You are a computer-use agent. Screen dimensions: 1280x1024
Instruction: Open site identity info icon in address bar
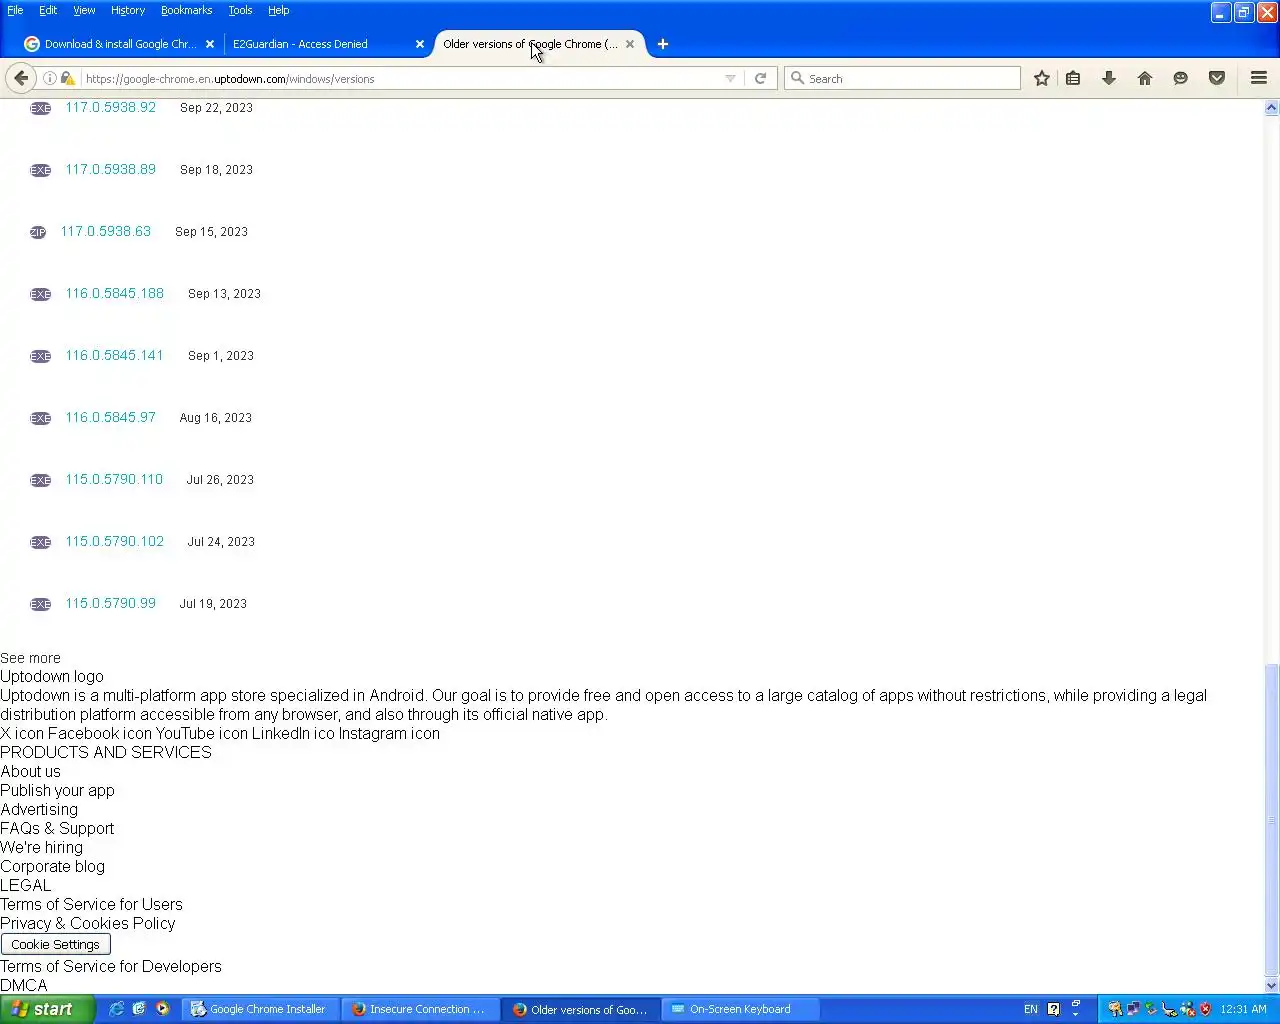point(49,78)
